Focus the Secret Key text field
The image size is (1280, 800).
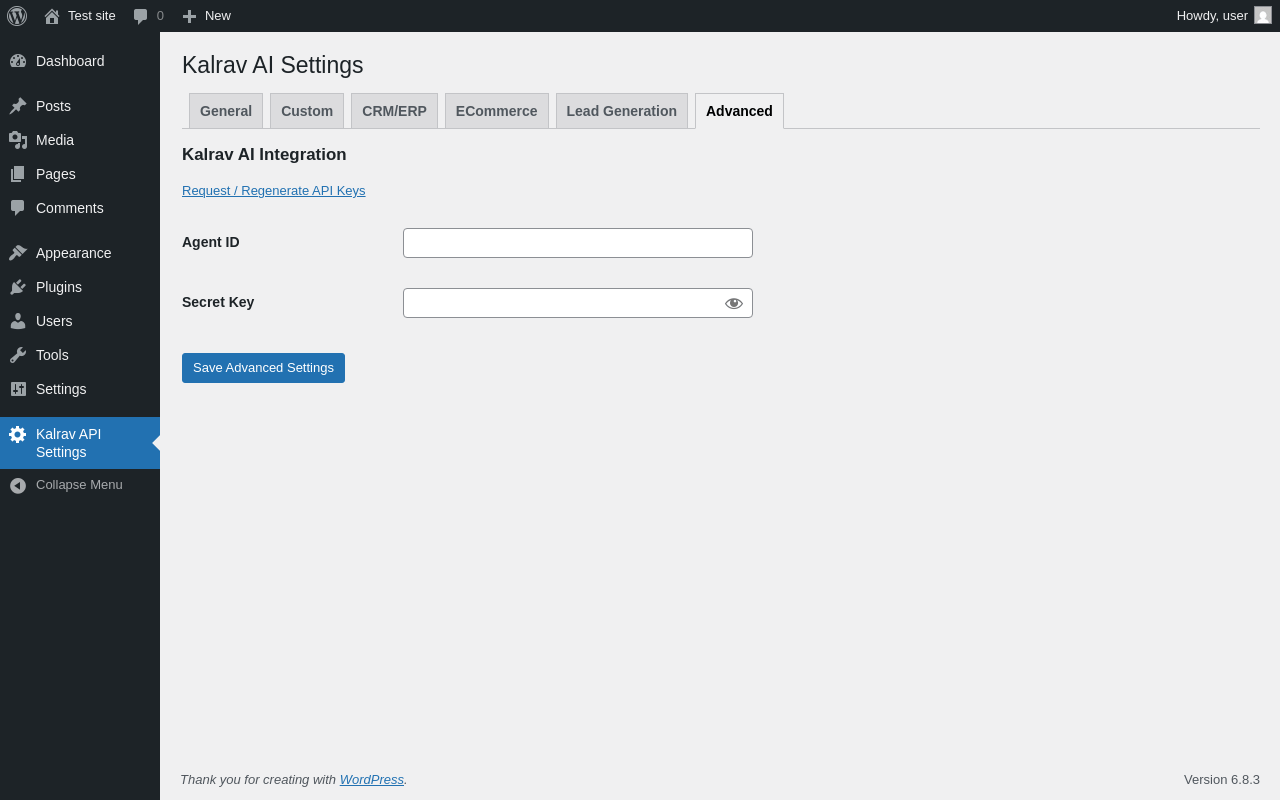560,303
